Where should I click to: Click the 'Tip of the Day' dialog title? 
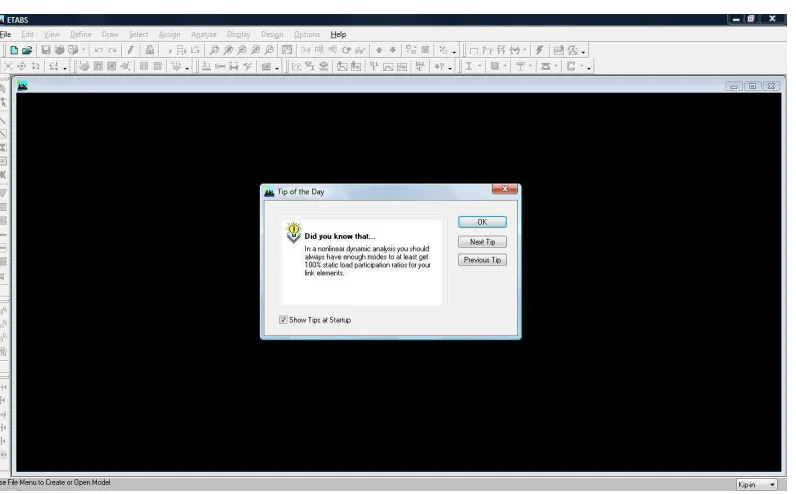click(301, 191)
